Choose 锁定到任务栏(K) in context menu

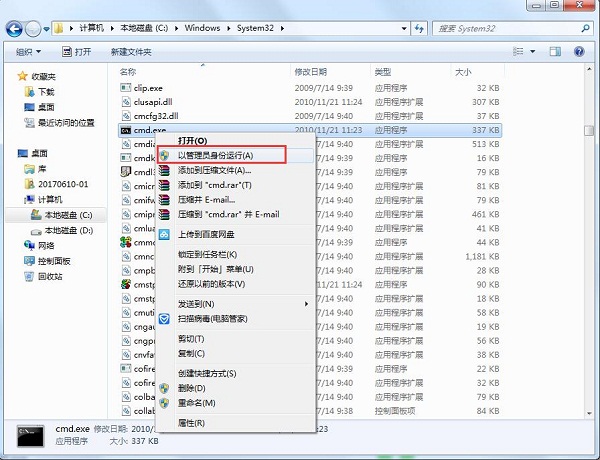click(235, 254)
